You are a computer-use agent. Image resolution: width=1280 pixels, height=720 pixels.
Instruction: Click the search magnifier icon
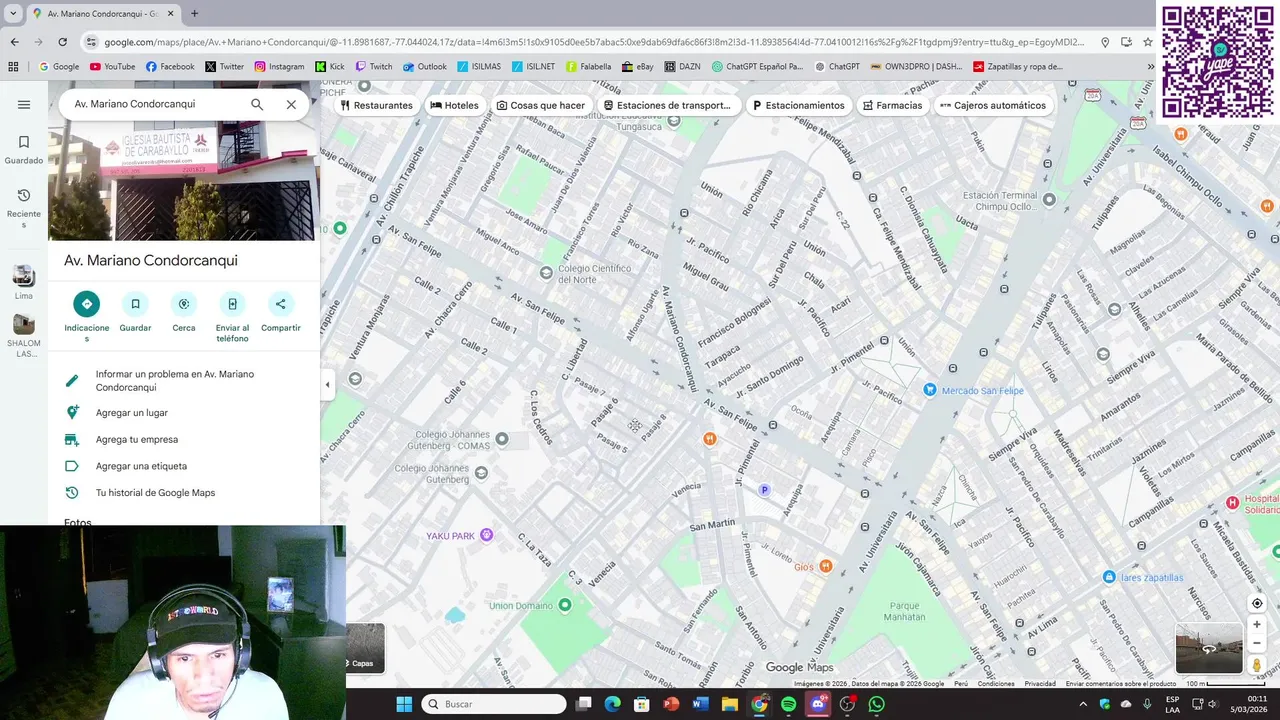point(257,104)
